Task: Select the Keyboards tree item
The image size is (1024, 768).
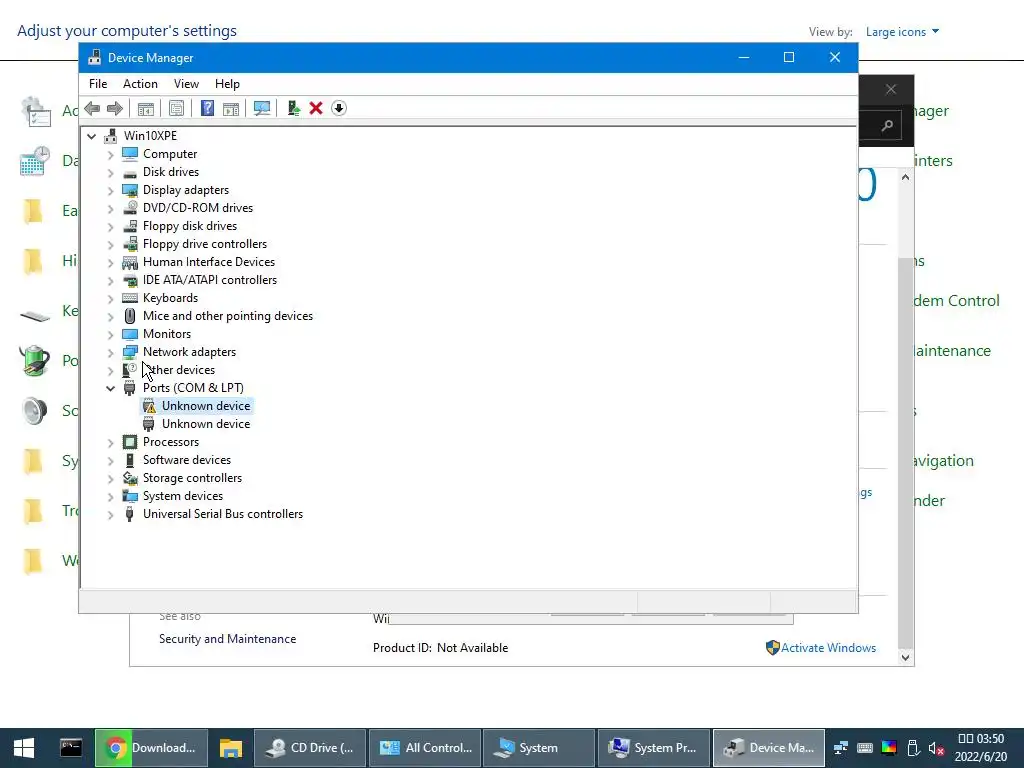Action: coord(170,298)
